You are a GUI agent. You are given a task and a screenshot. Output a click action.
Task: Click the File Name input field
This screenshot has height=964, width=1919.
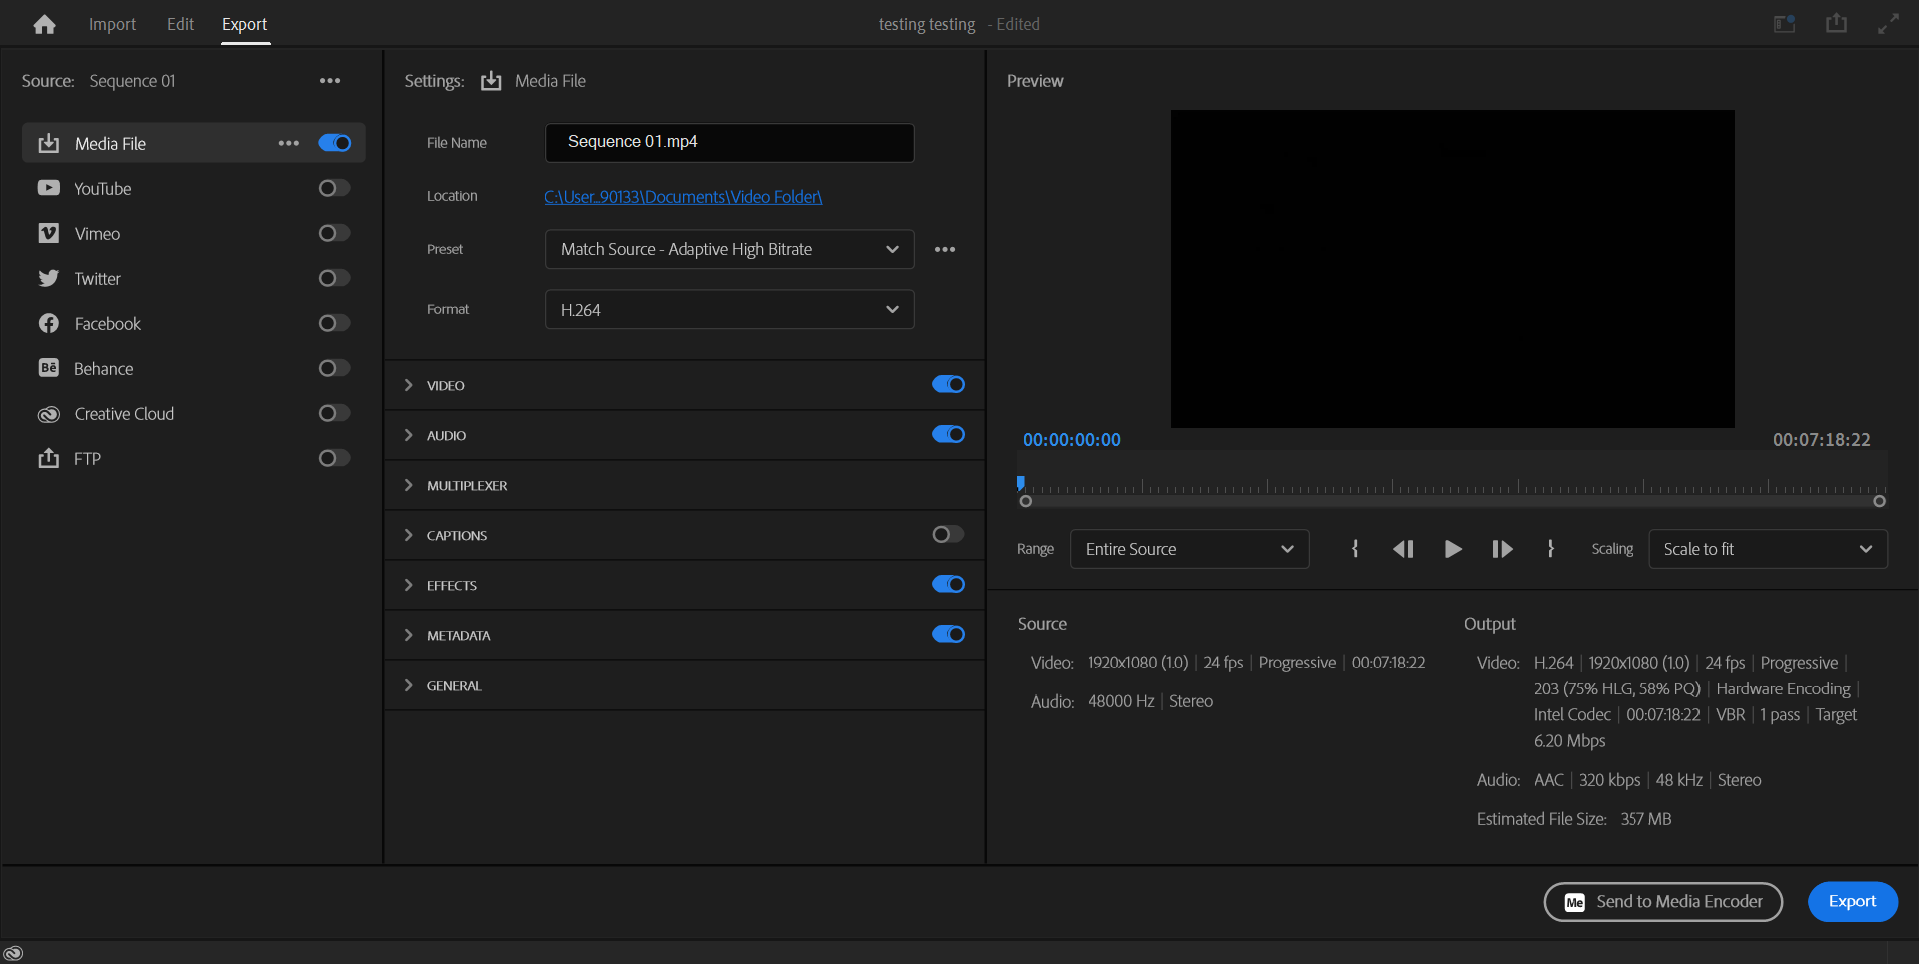(729, 142)
